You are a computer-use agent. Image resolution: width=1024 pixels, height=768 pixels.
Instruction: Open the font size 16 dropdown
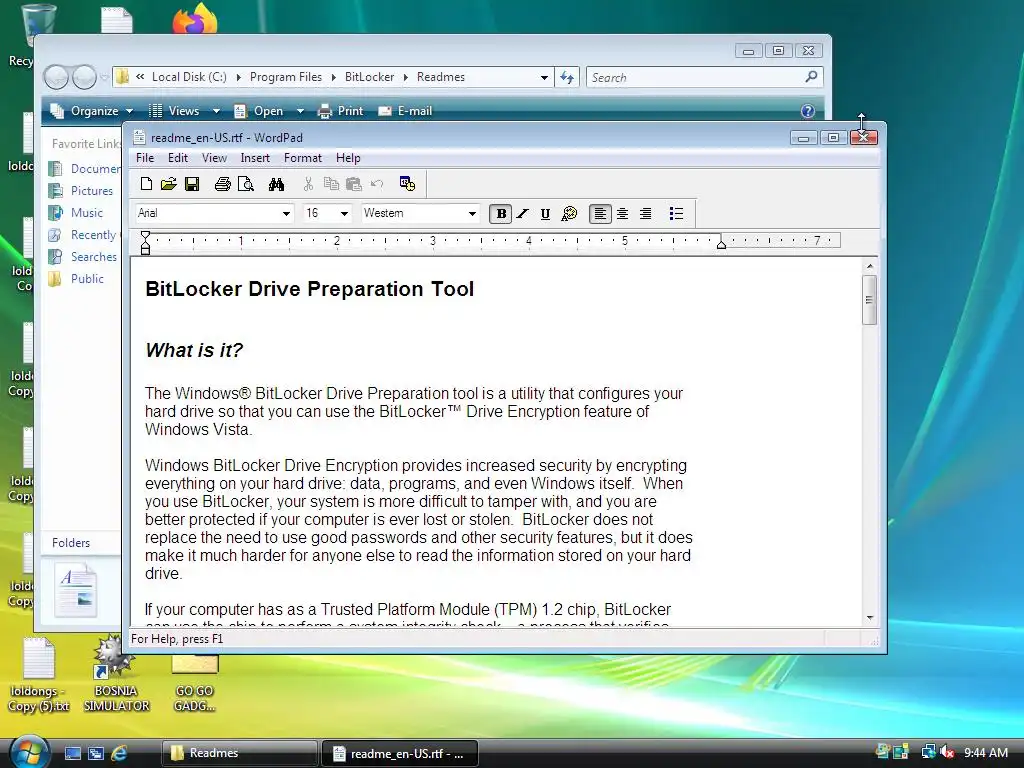(x=344, y=214)
